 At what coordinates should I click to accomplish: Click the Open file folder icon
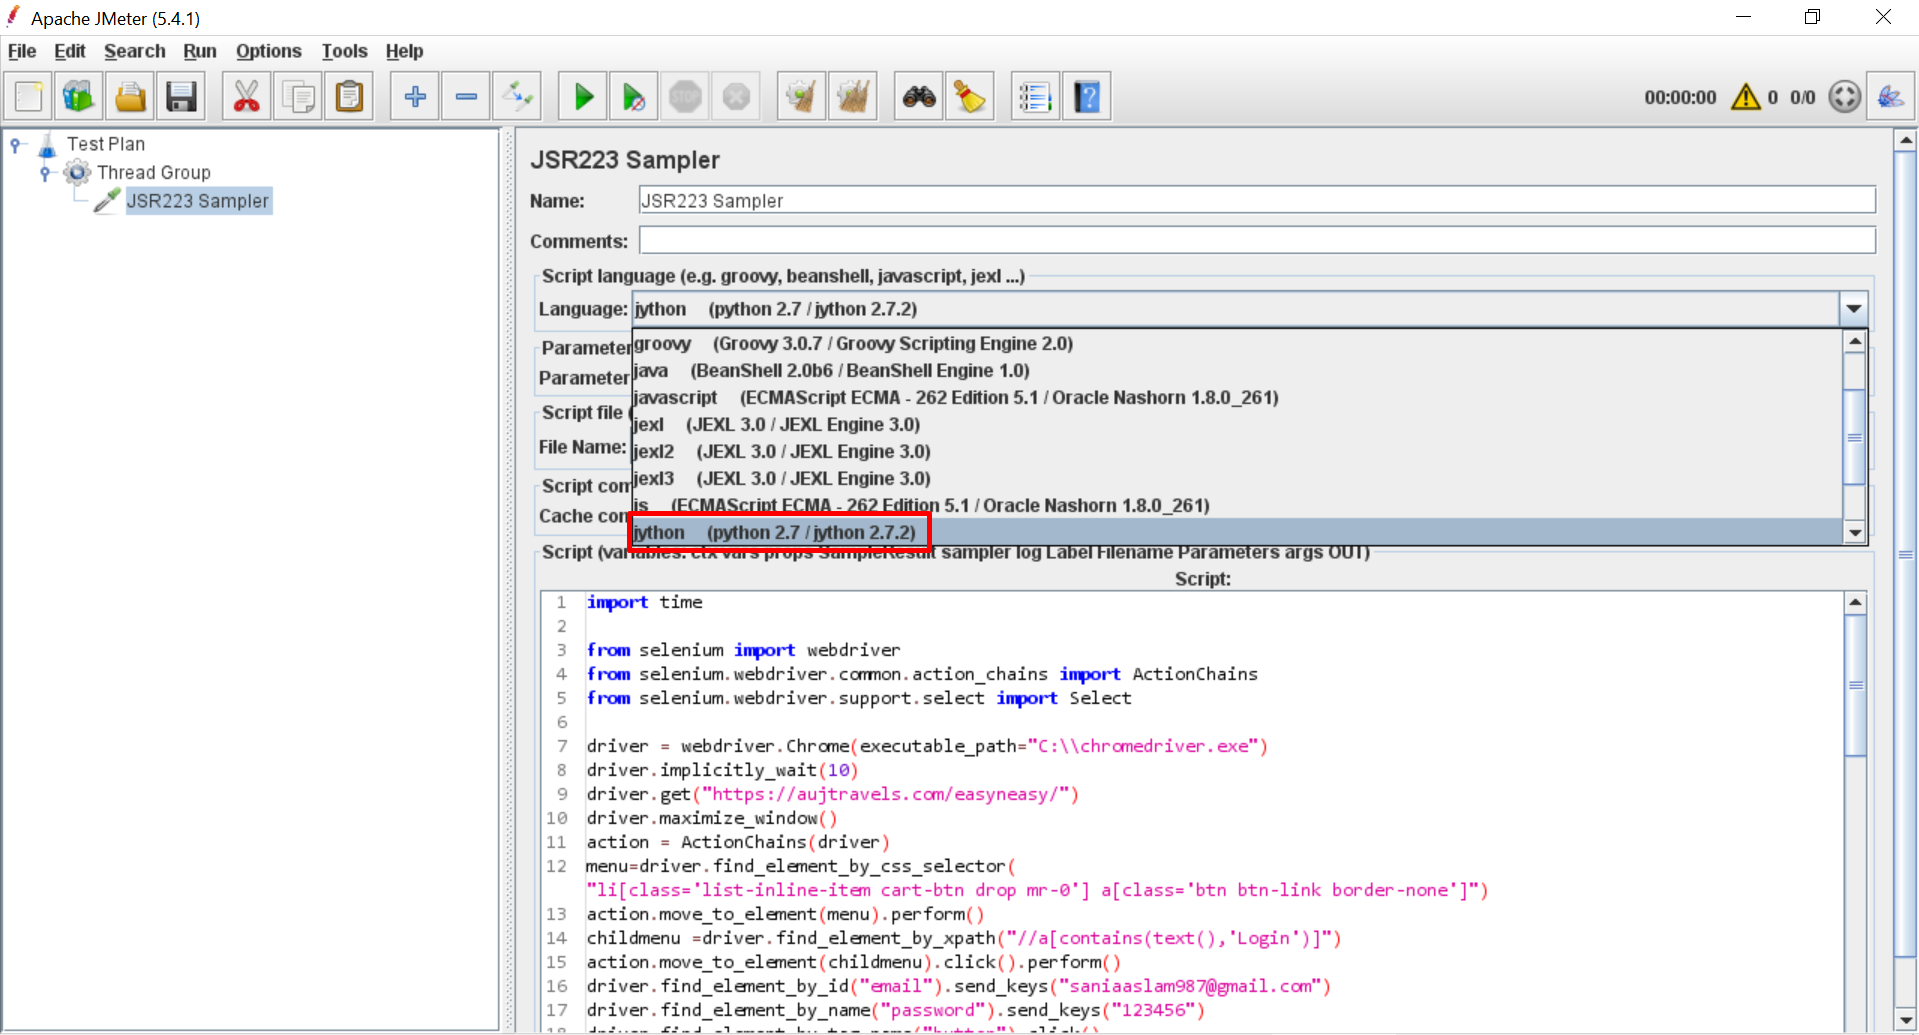coord(130,97)
